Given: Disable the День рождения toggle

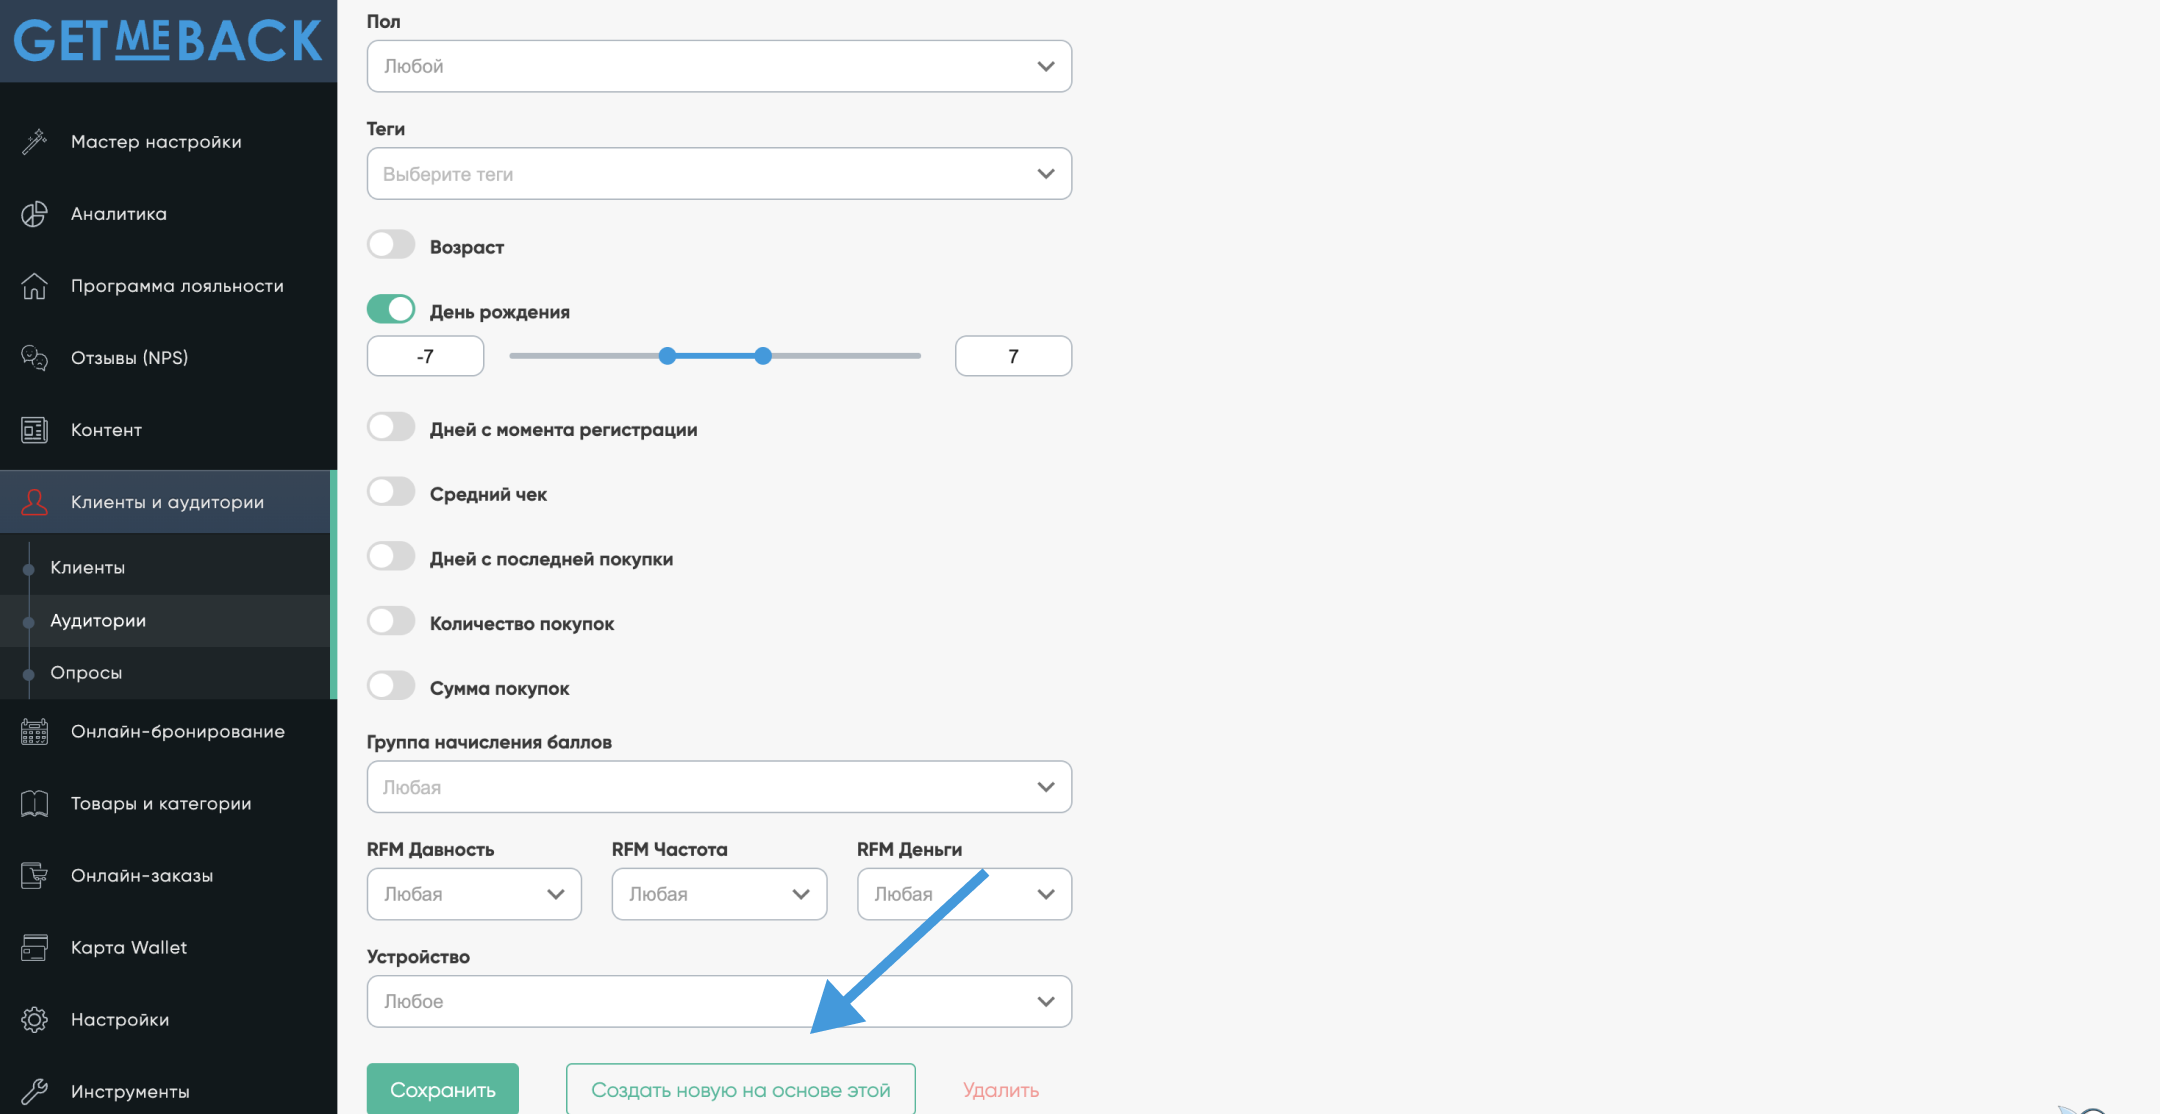Looking at the screenshot, I should 391,310.
